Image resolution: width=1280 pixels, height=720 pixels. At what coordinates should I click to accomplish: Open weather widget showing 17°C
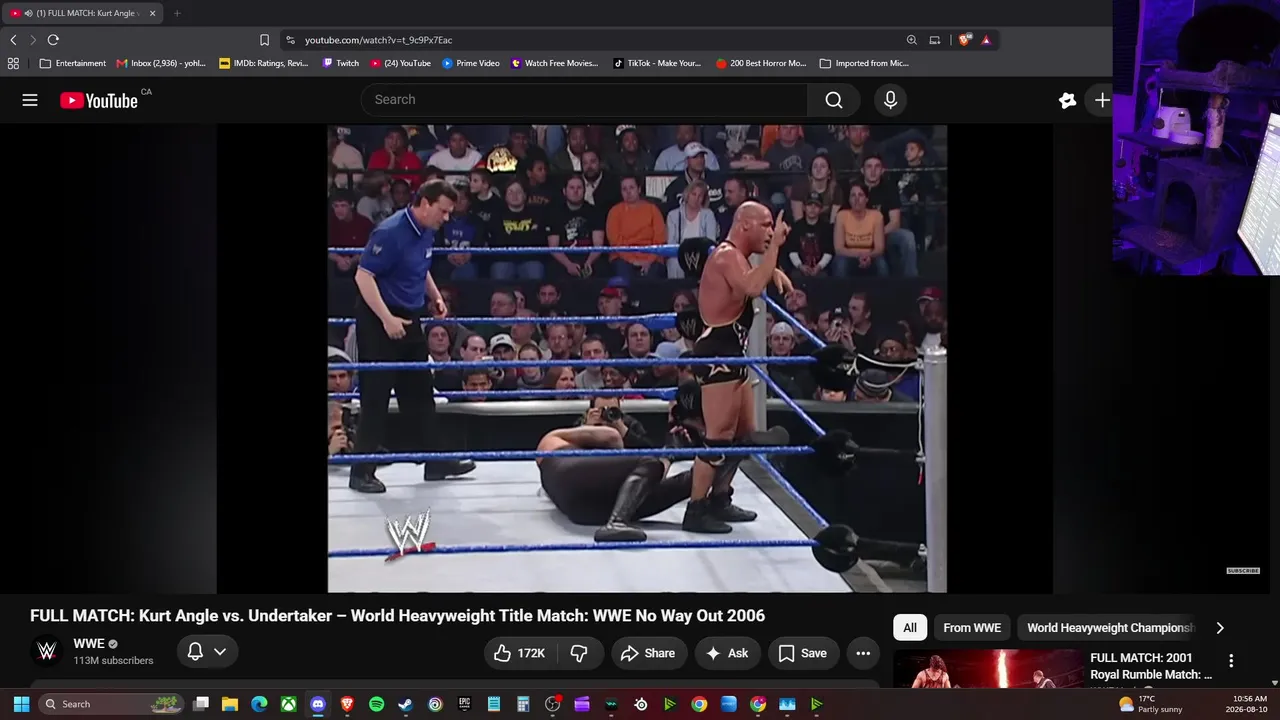click(x=1151, y=704)
